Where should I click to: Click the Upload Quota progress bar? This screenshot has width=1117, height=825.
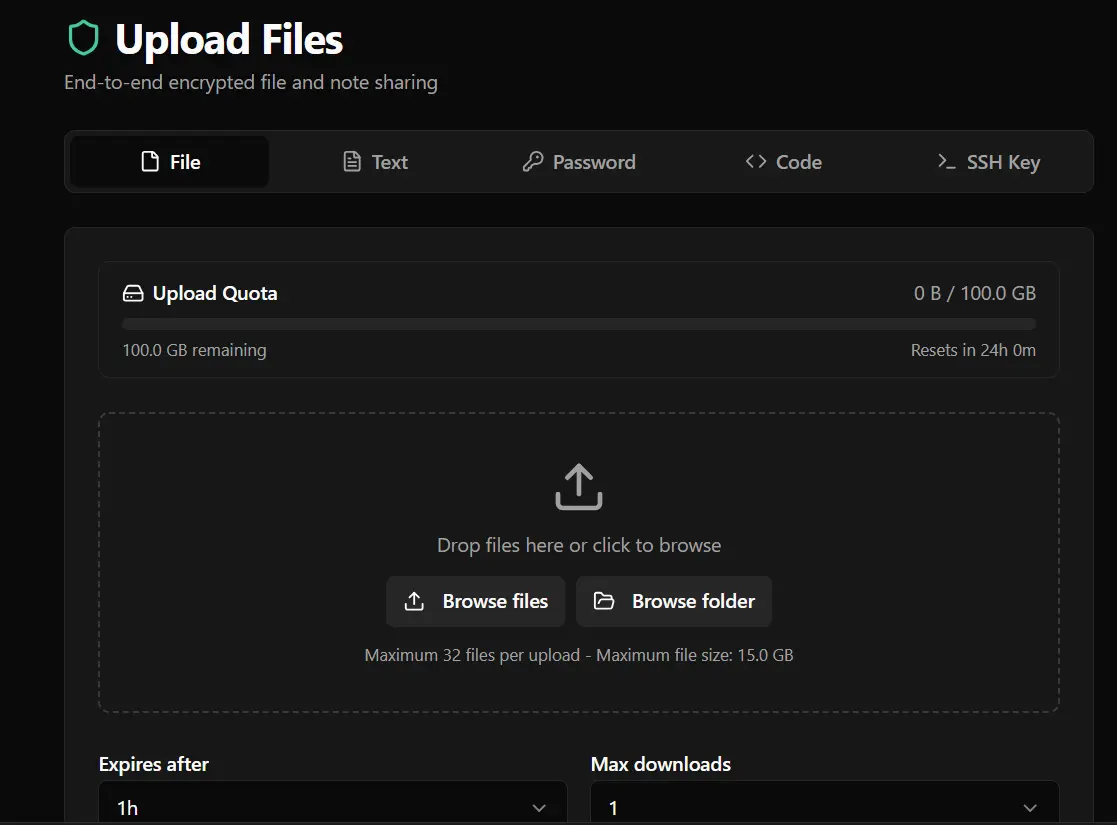(x=579, y=324)
